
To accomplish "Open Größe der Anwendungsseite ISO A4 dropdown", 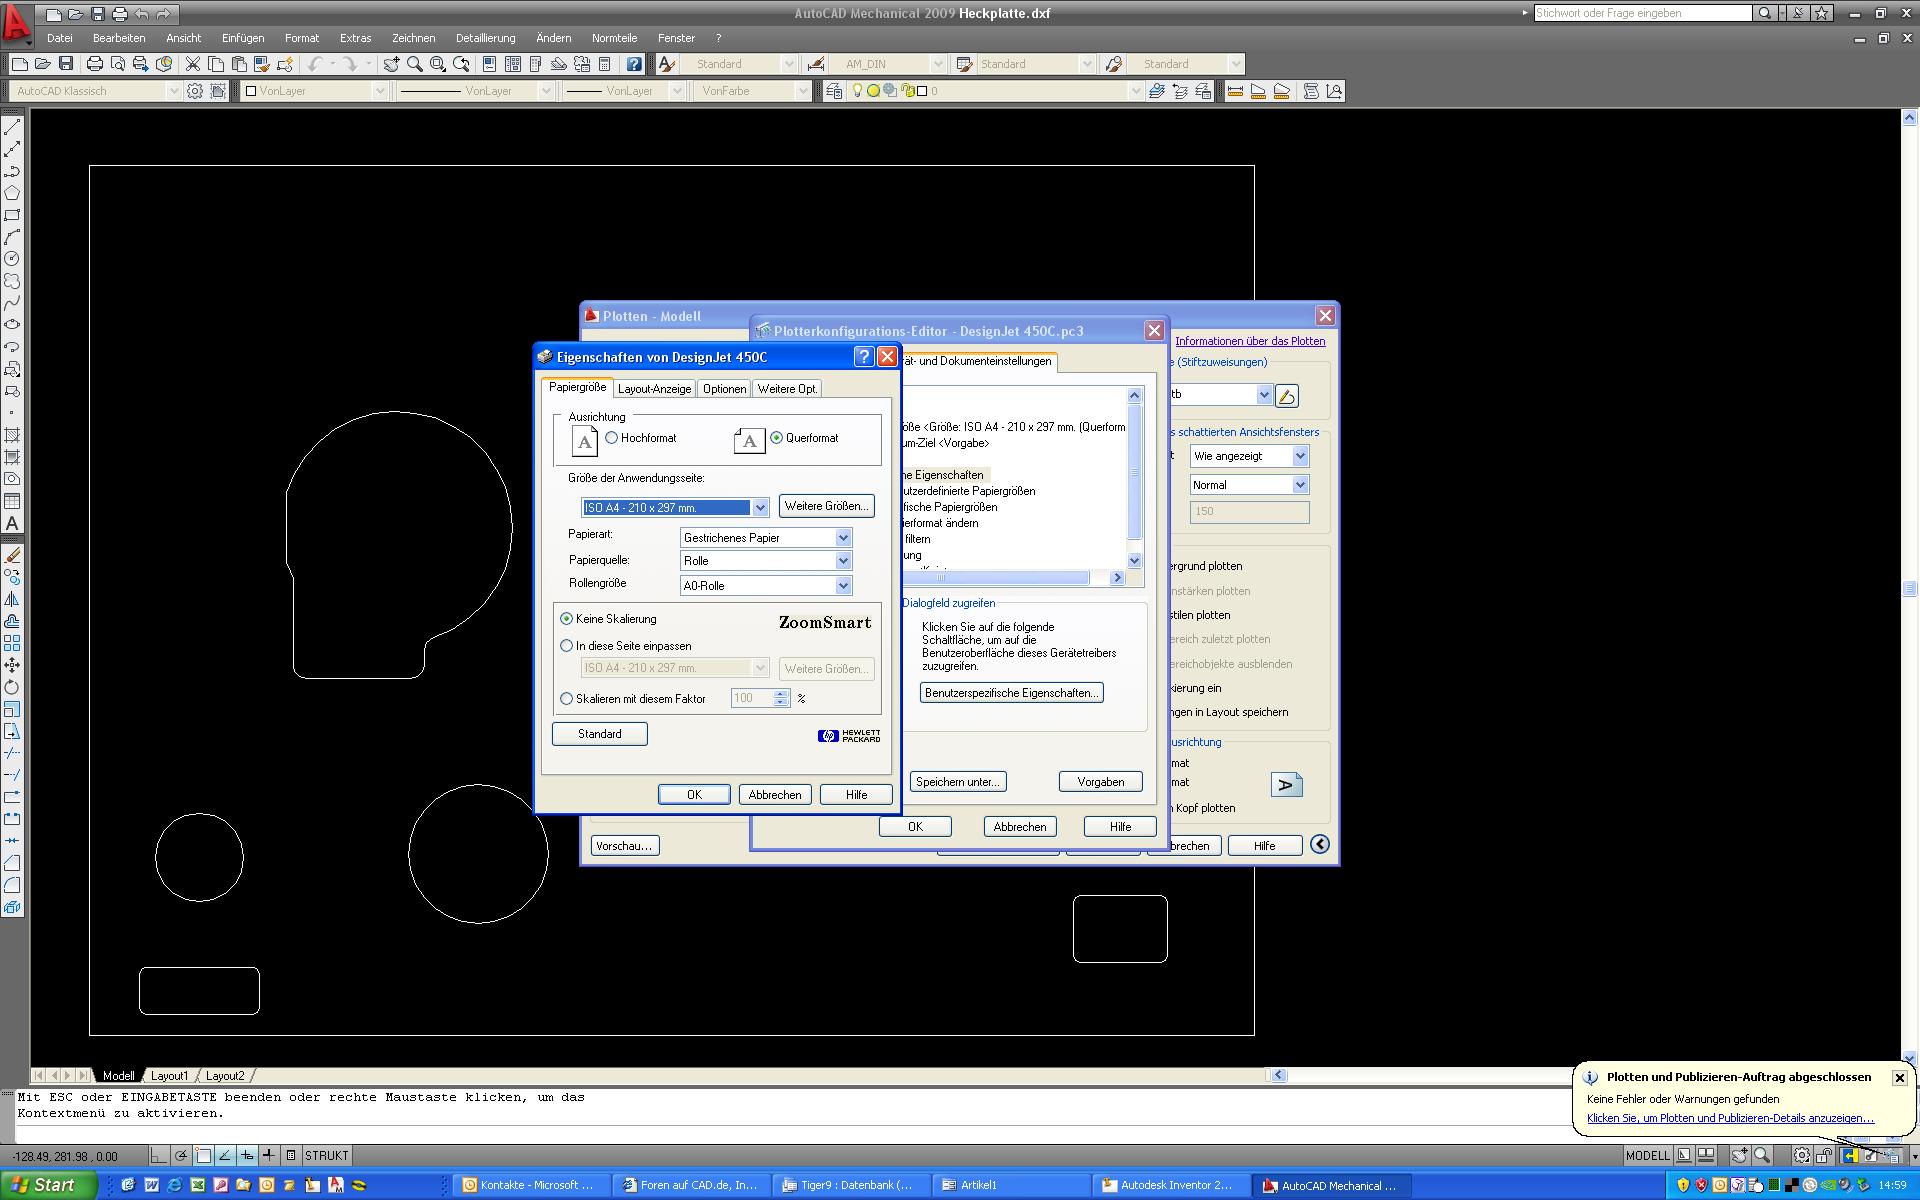I will coord(675,508).
